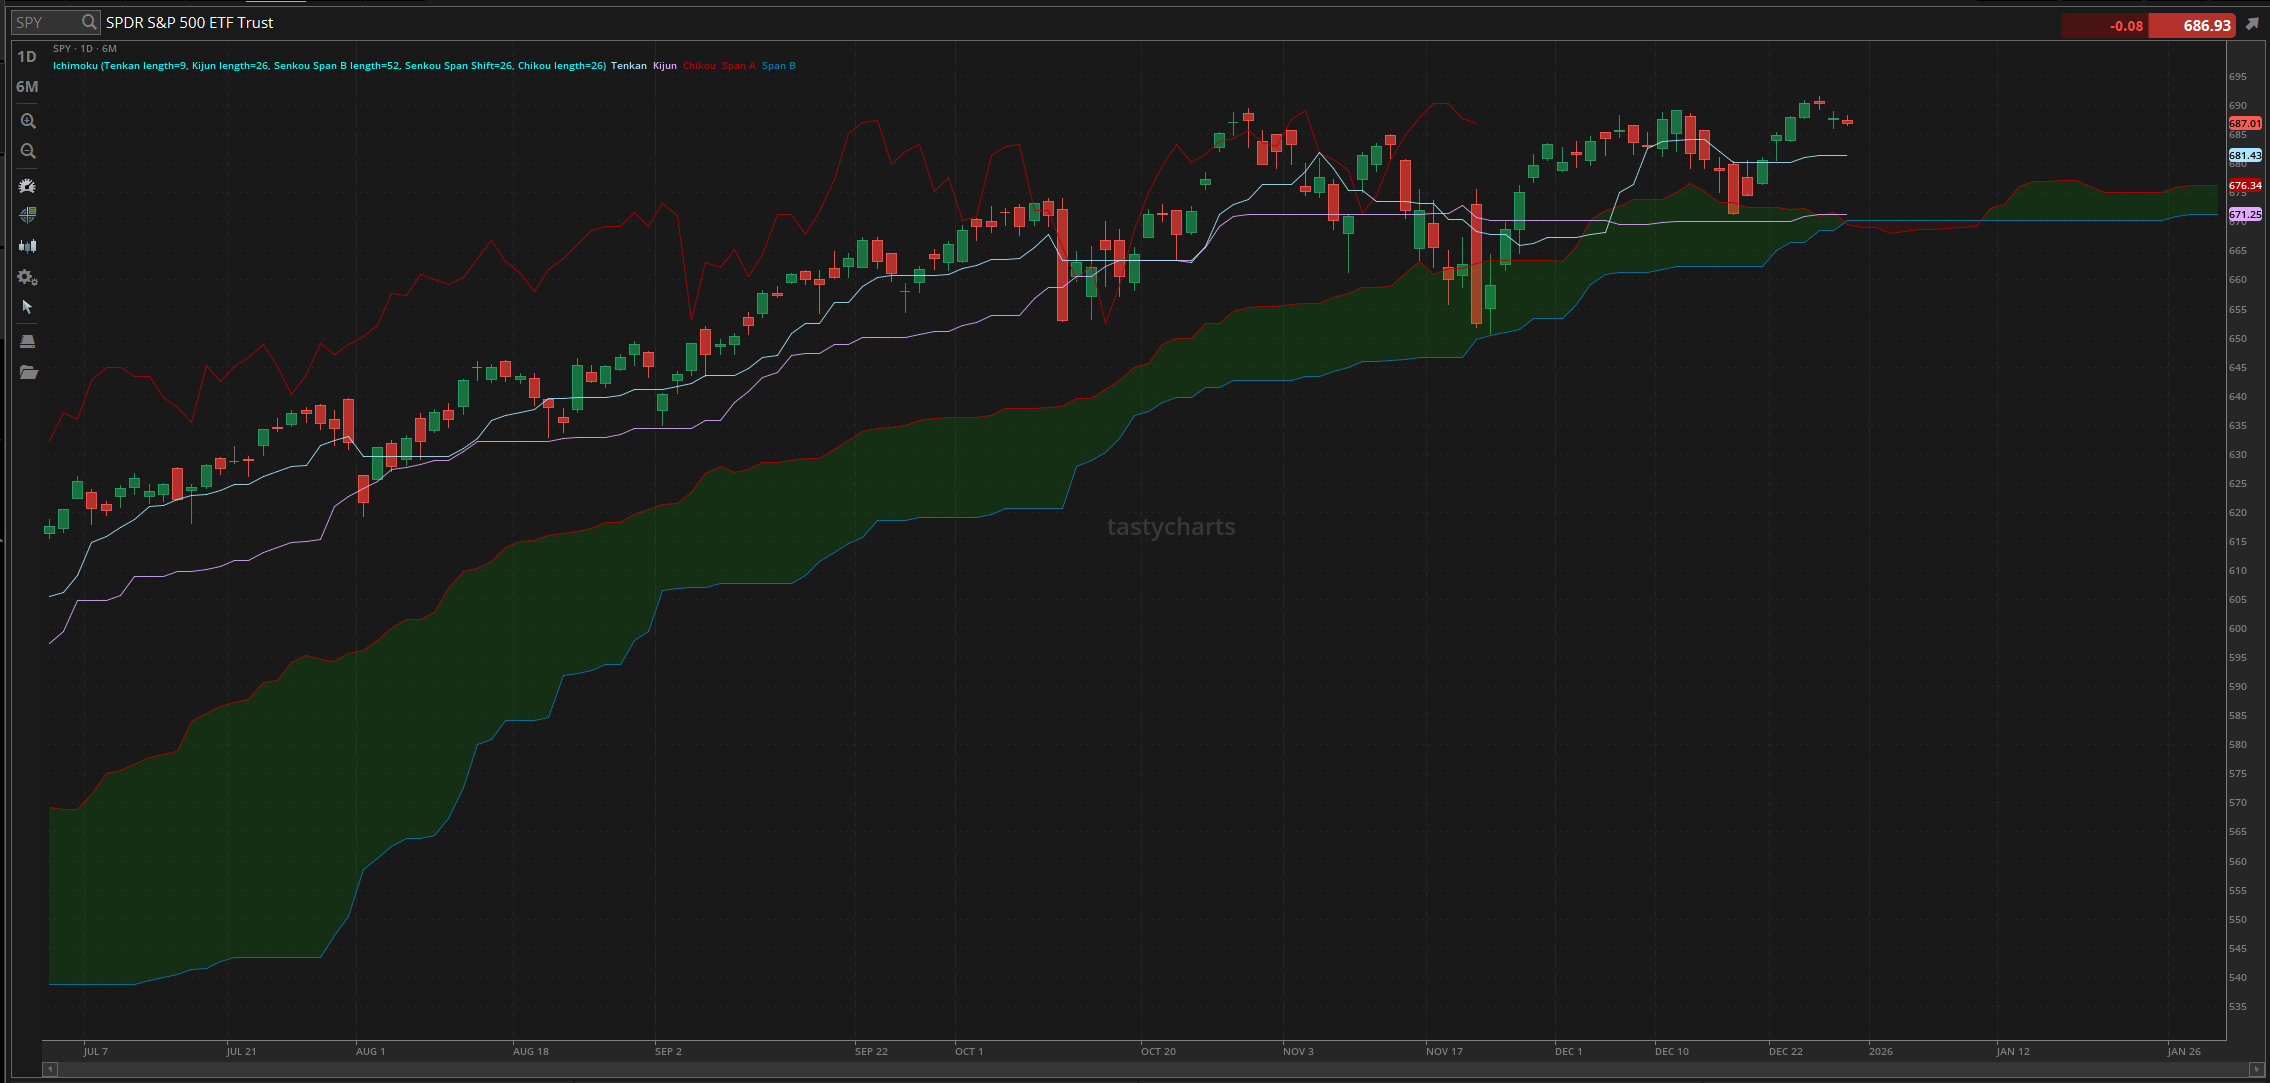
Task: Change chart type via candlestick icon
Action: (x=28, y=246)
